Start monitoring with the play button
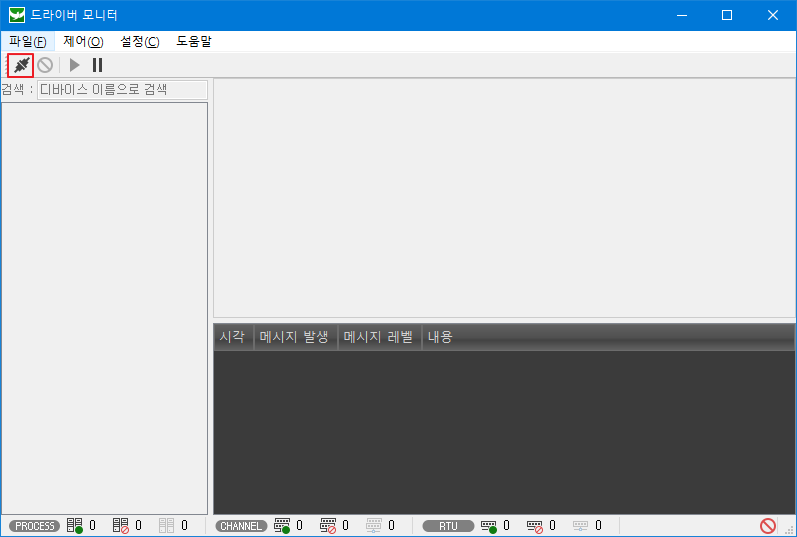 (75, 65)
